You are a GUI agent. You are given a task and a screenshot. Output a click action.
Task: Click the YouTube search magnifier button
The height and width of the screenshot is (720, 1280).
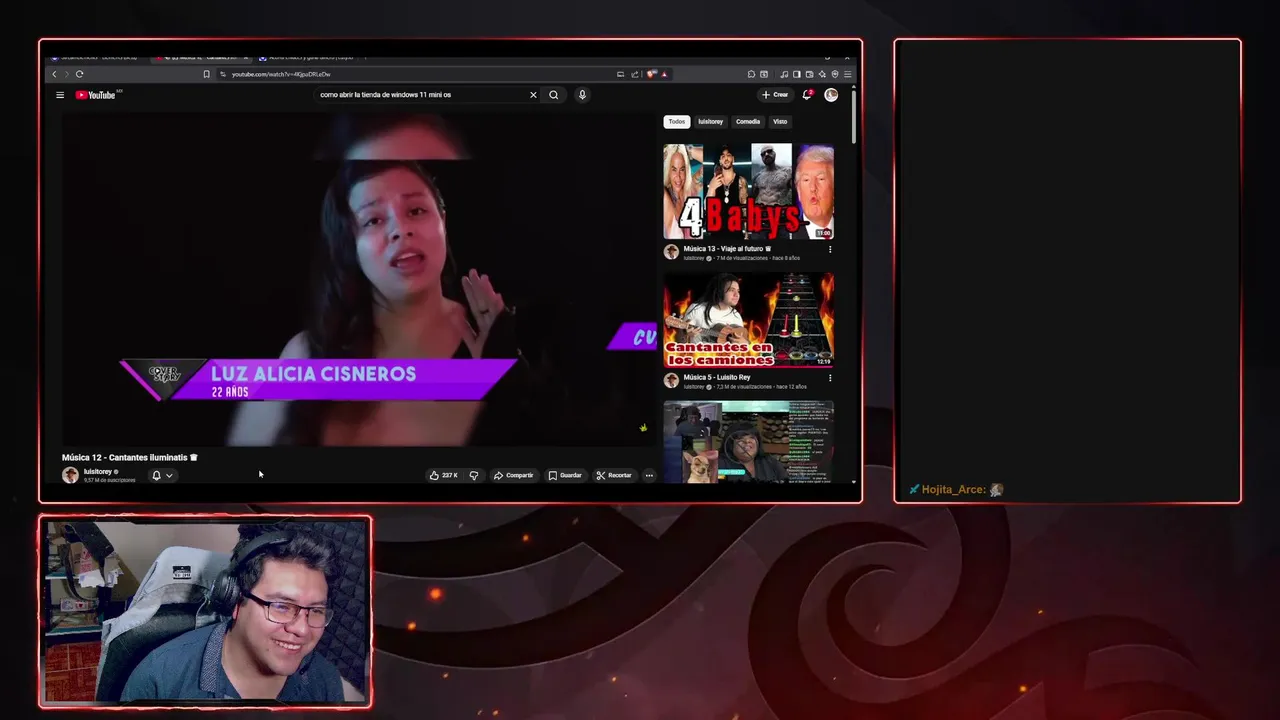[554, 95]
